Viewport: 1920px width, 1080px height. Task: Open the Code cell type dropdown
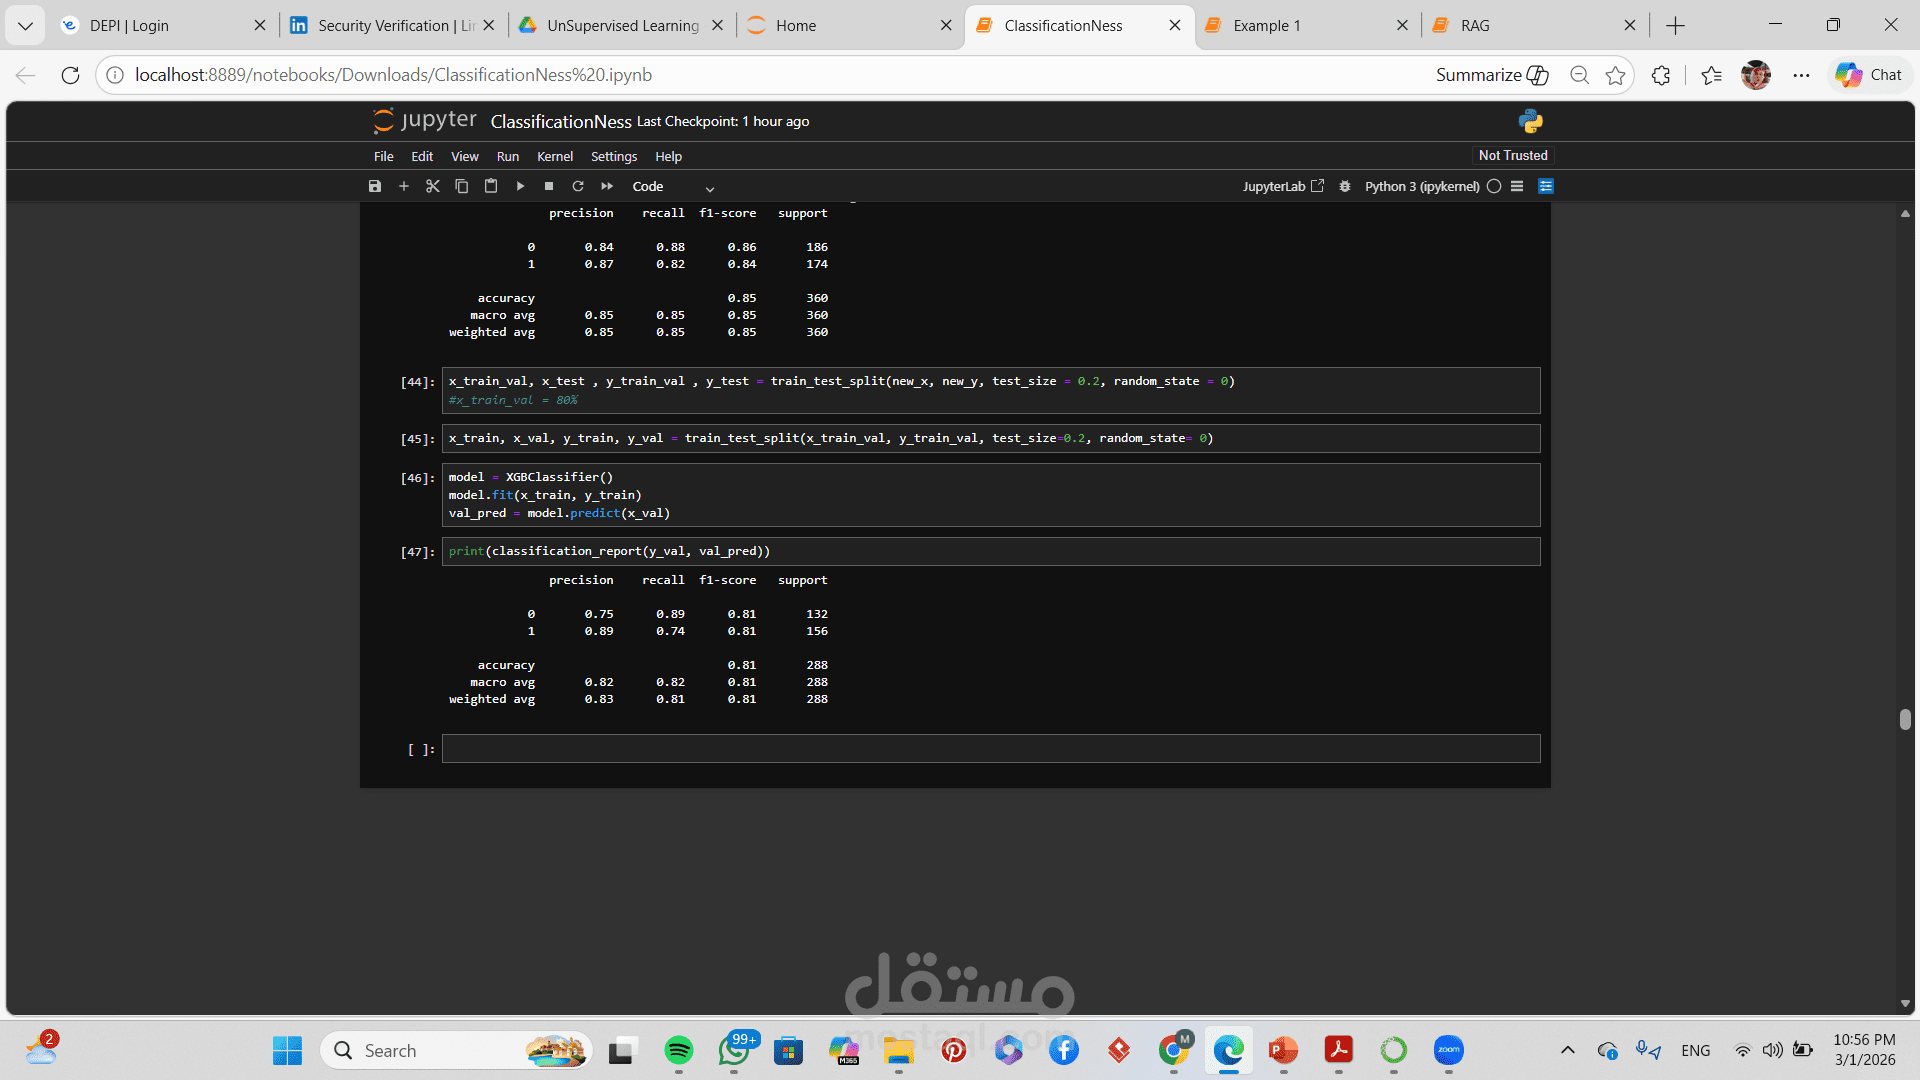[673, 187]
